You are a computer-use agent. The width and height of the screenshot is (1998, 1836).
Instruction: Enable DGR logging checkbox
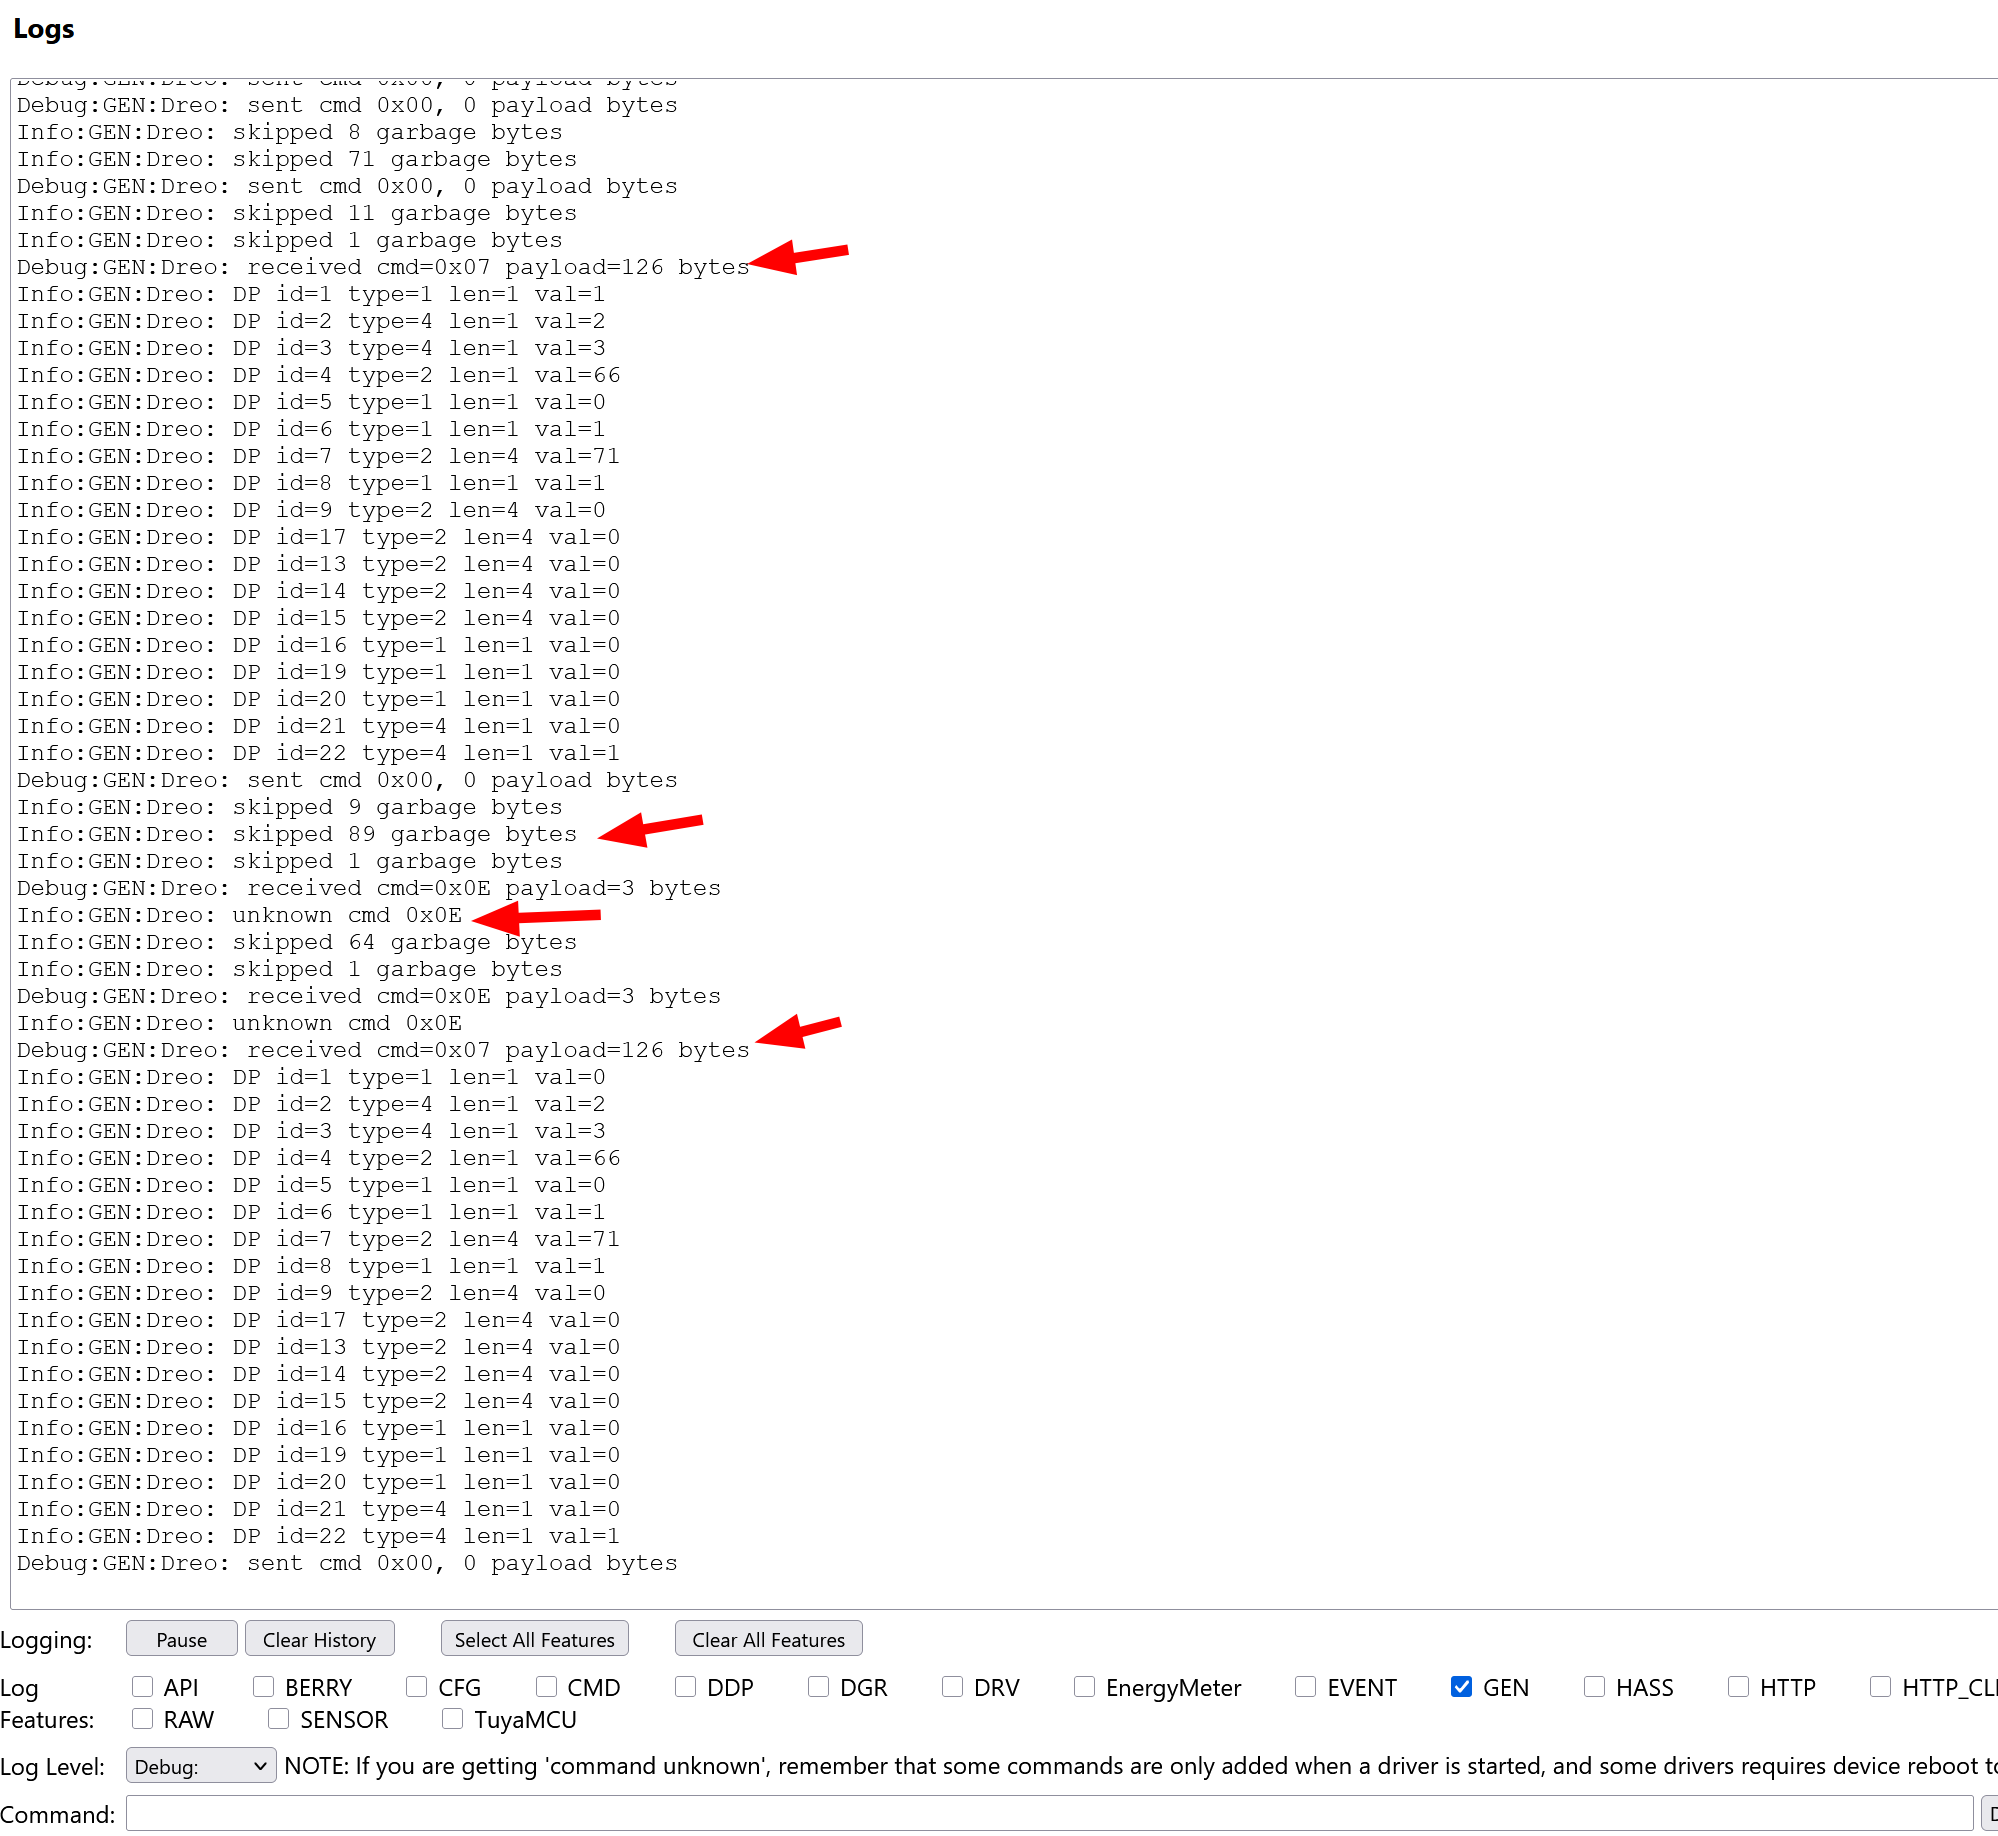pyautogui.click(x=819, y=1687)
